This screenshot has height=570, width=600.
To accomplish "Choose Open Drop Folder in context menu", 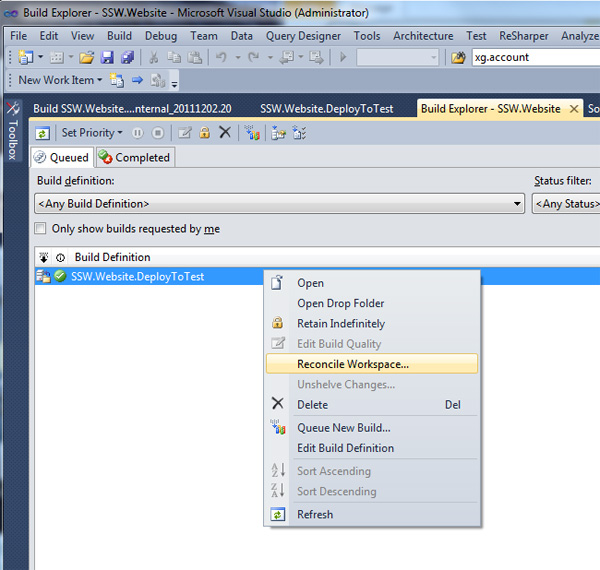I will [340, 303].
